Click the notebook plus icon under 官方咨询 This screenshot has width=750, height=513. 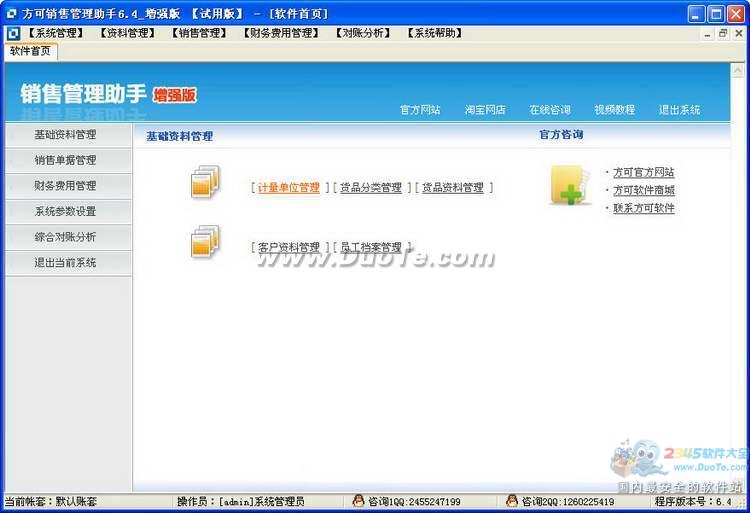point(569,185)
